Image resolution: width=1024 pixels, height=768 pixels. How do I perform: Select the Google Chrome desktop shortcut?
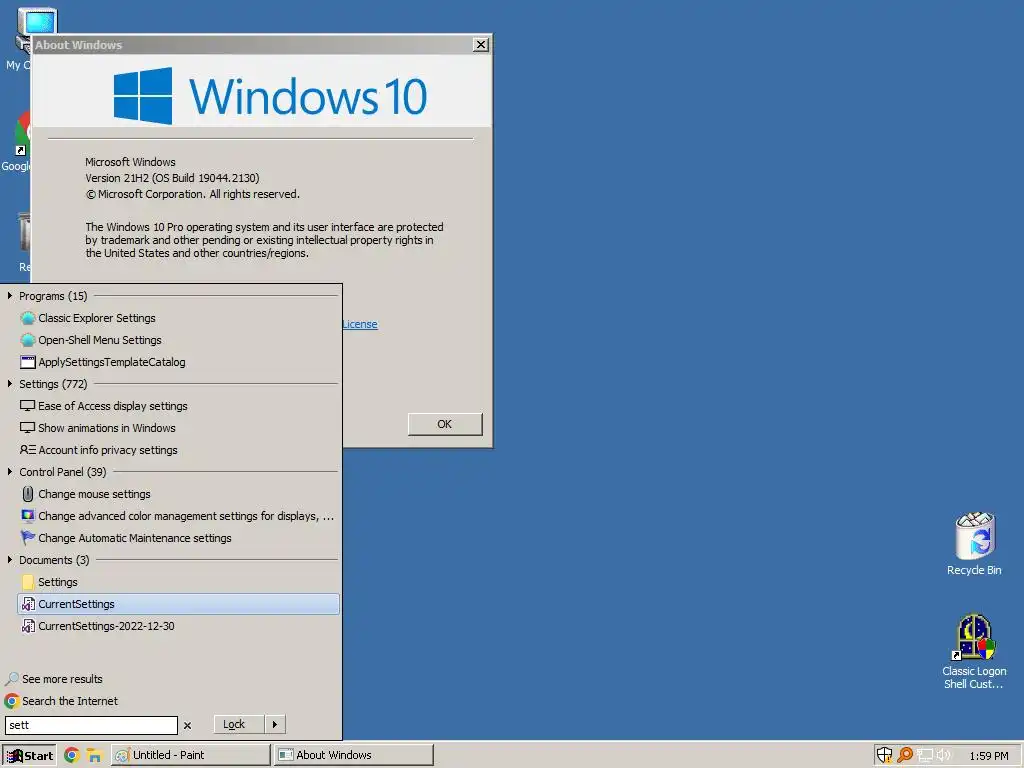click(x=16, y=142)
